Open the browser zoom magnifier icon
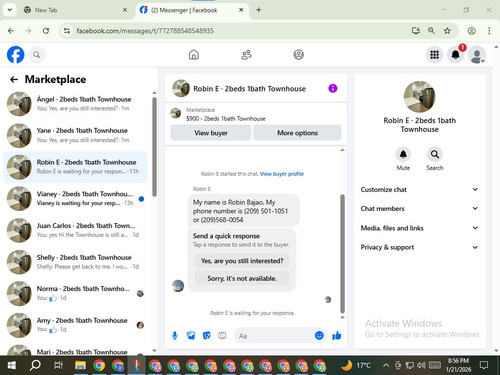This screenshot has height=375, width=500. pos(431,31)
